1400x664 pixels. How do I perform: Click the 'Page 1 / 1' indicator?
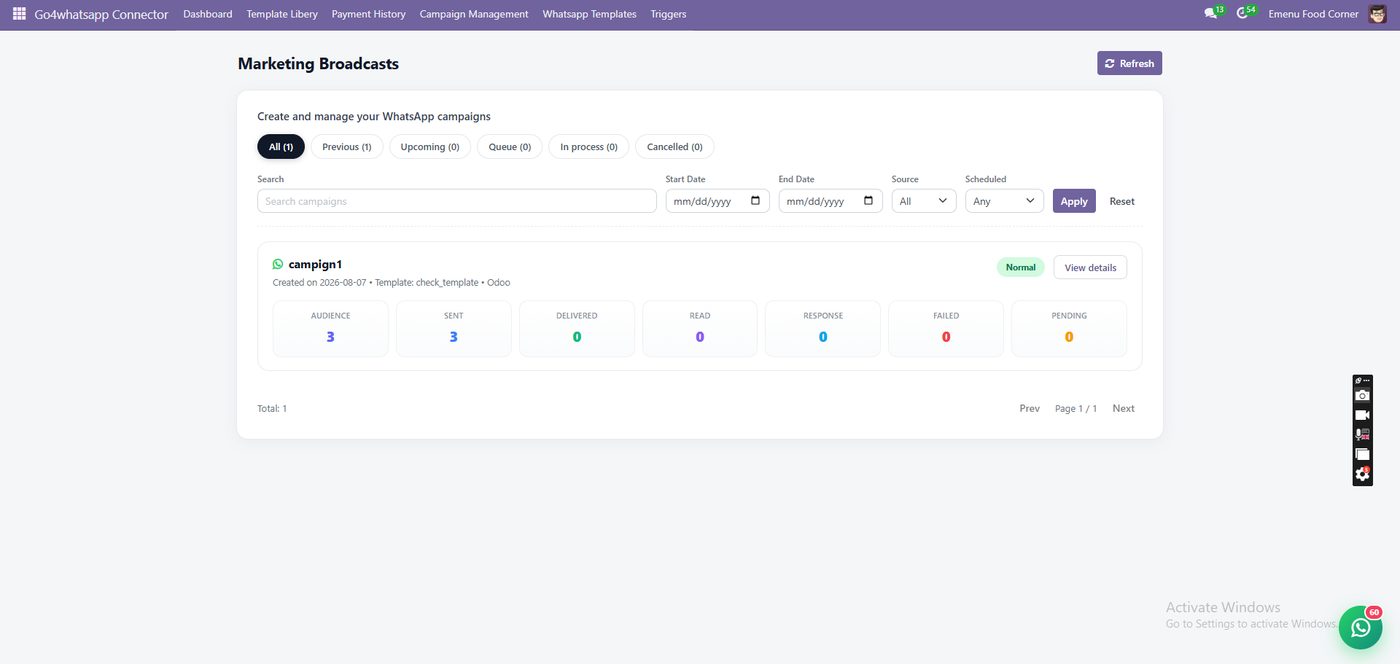[1076, 408]
